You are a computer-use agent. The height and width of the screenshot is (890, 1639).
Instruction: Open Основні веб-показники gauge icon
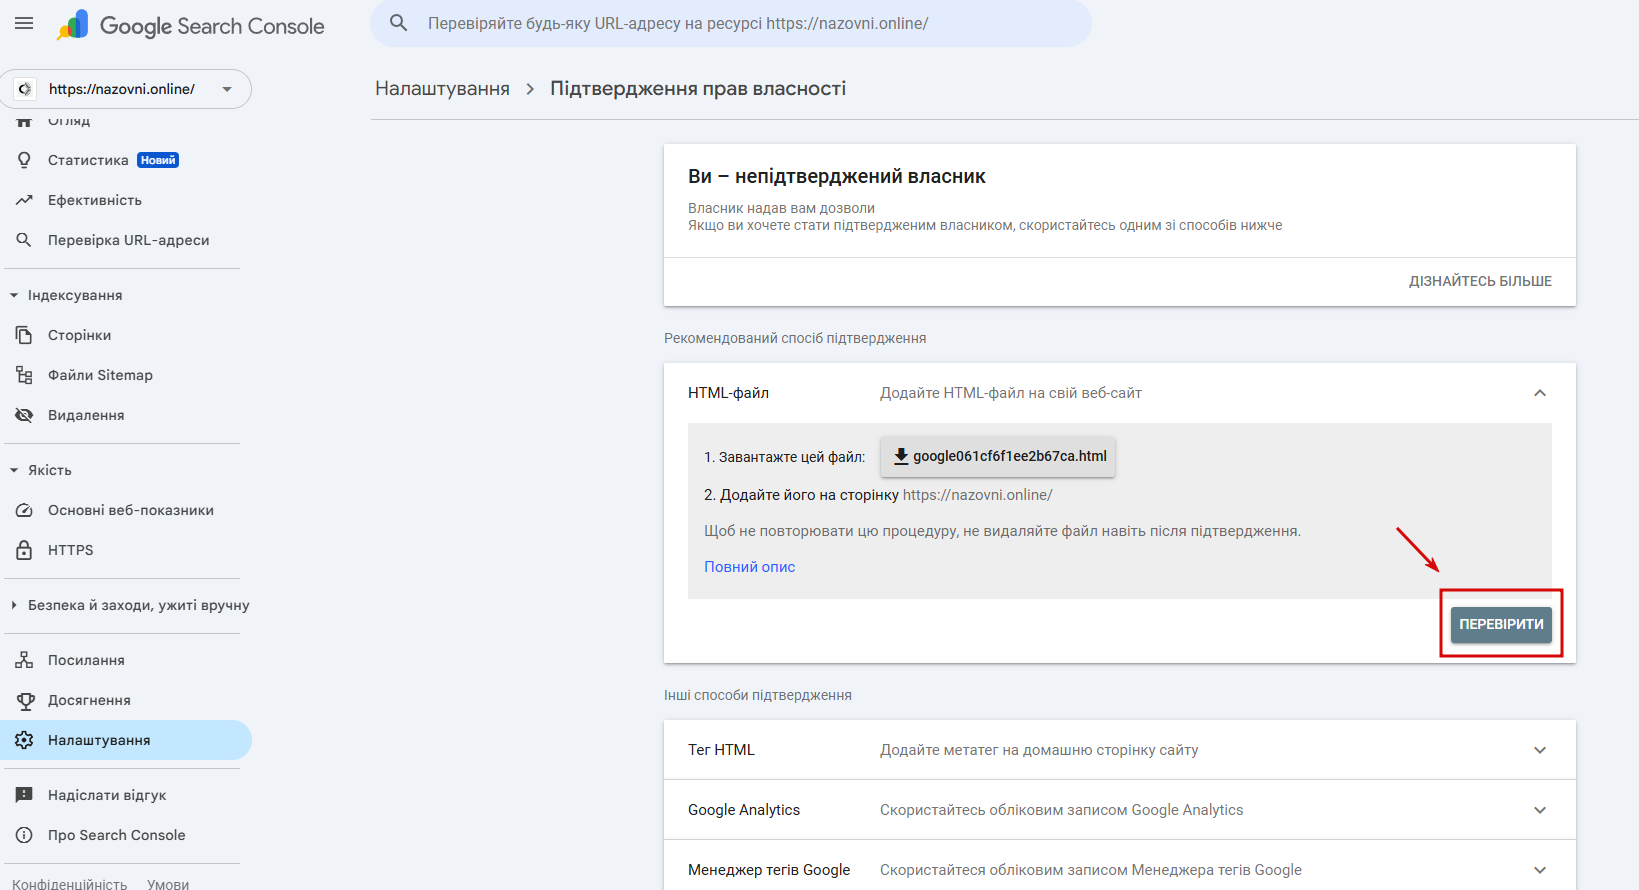point(24,510)
